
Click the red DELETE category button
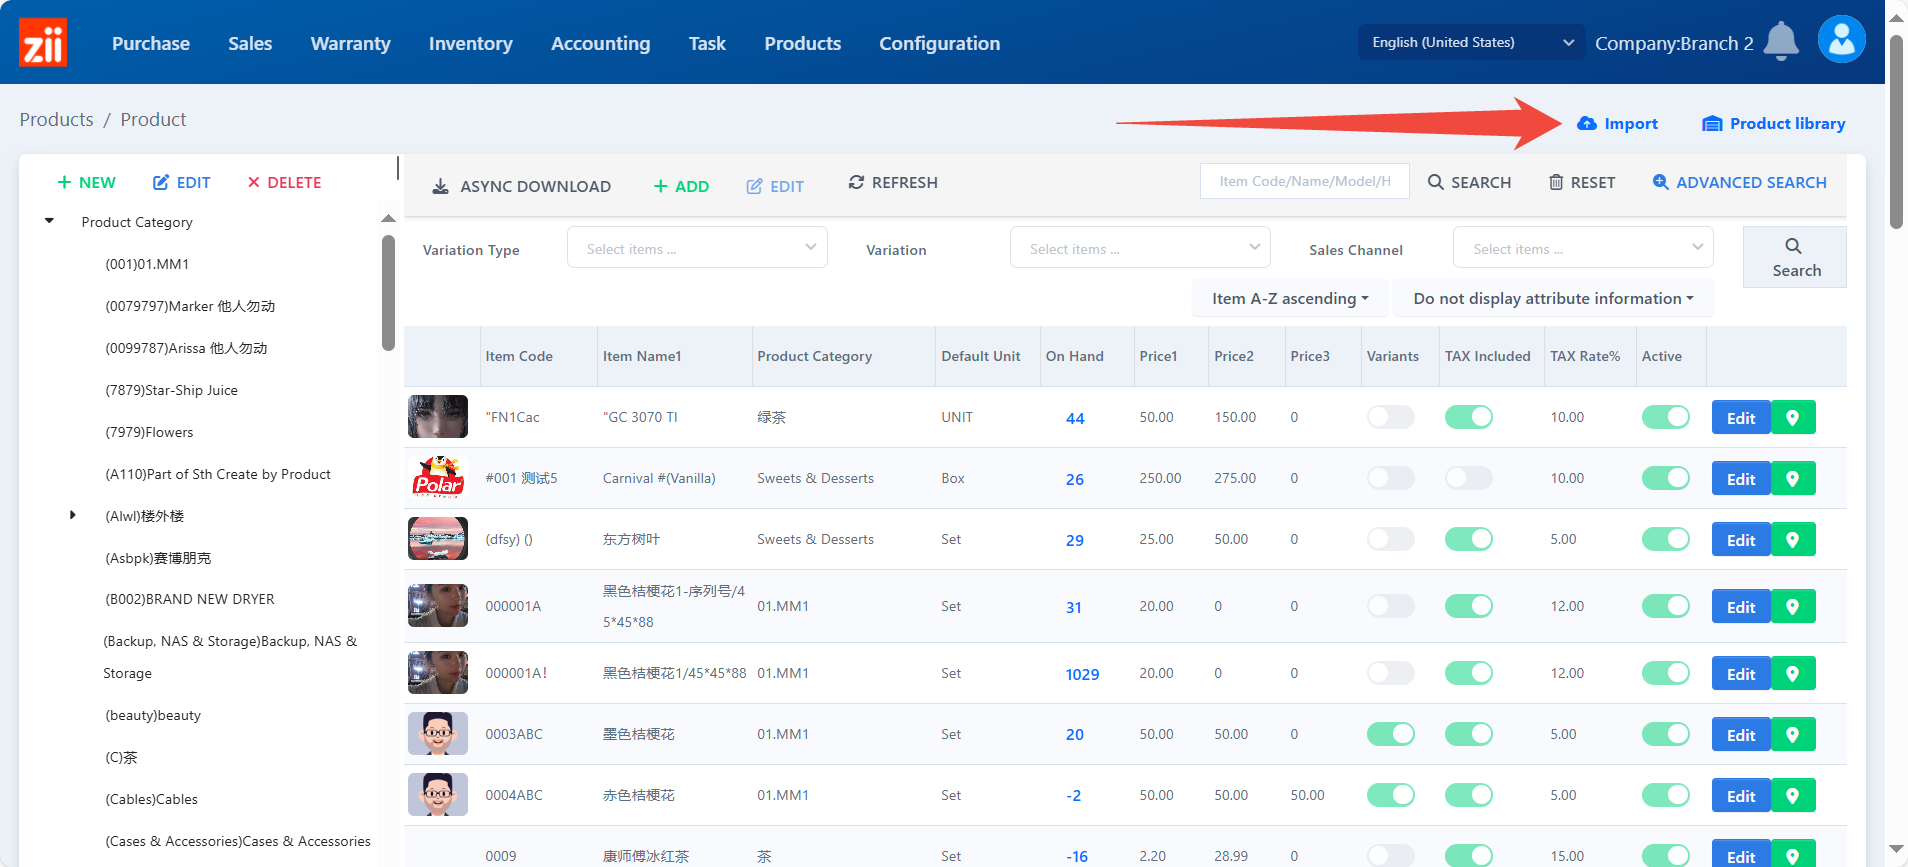(284, 183)
